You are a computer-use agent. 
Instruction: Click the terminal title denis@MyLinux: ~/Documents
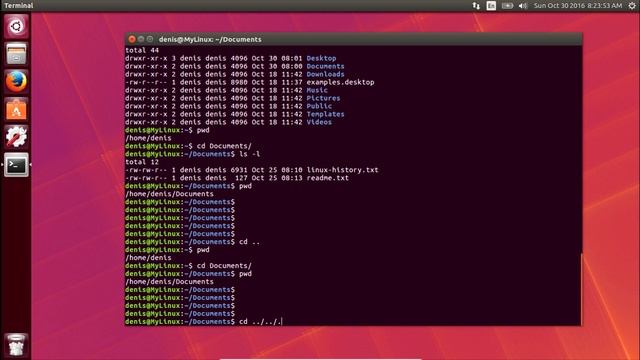point(210,40)
